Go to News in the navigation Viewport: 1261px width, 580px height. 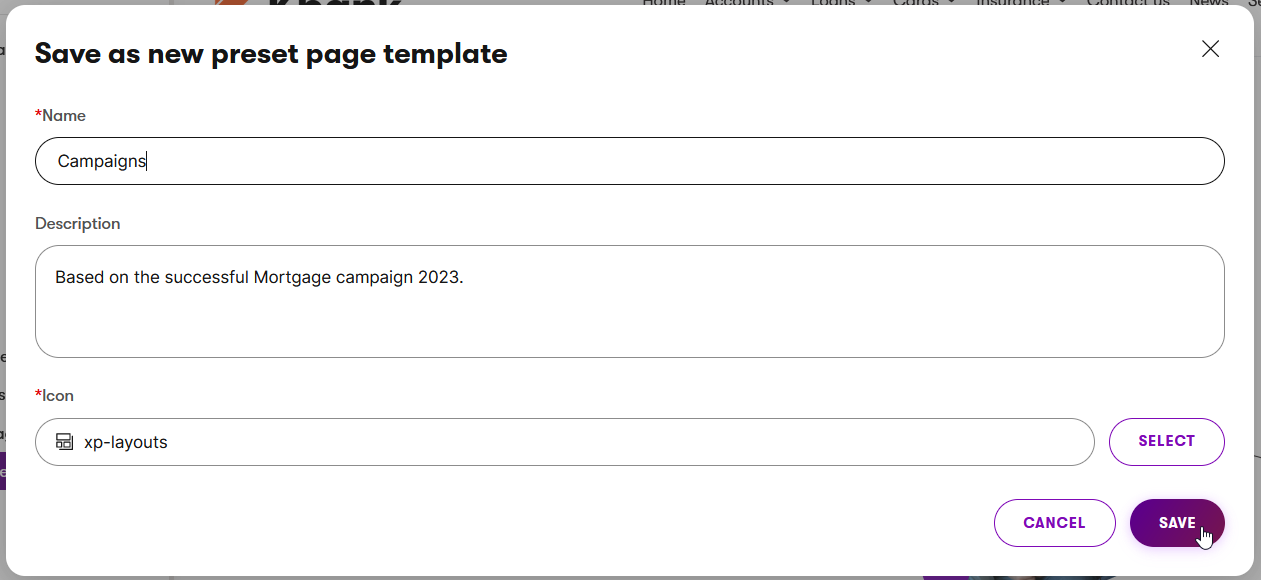click(1208, 3)
